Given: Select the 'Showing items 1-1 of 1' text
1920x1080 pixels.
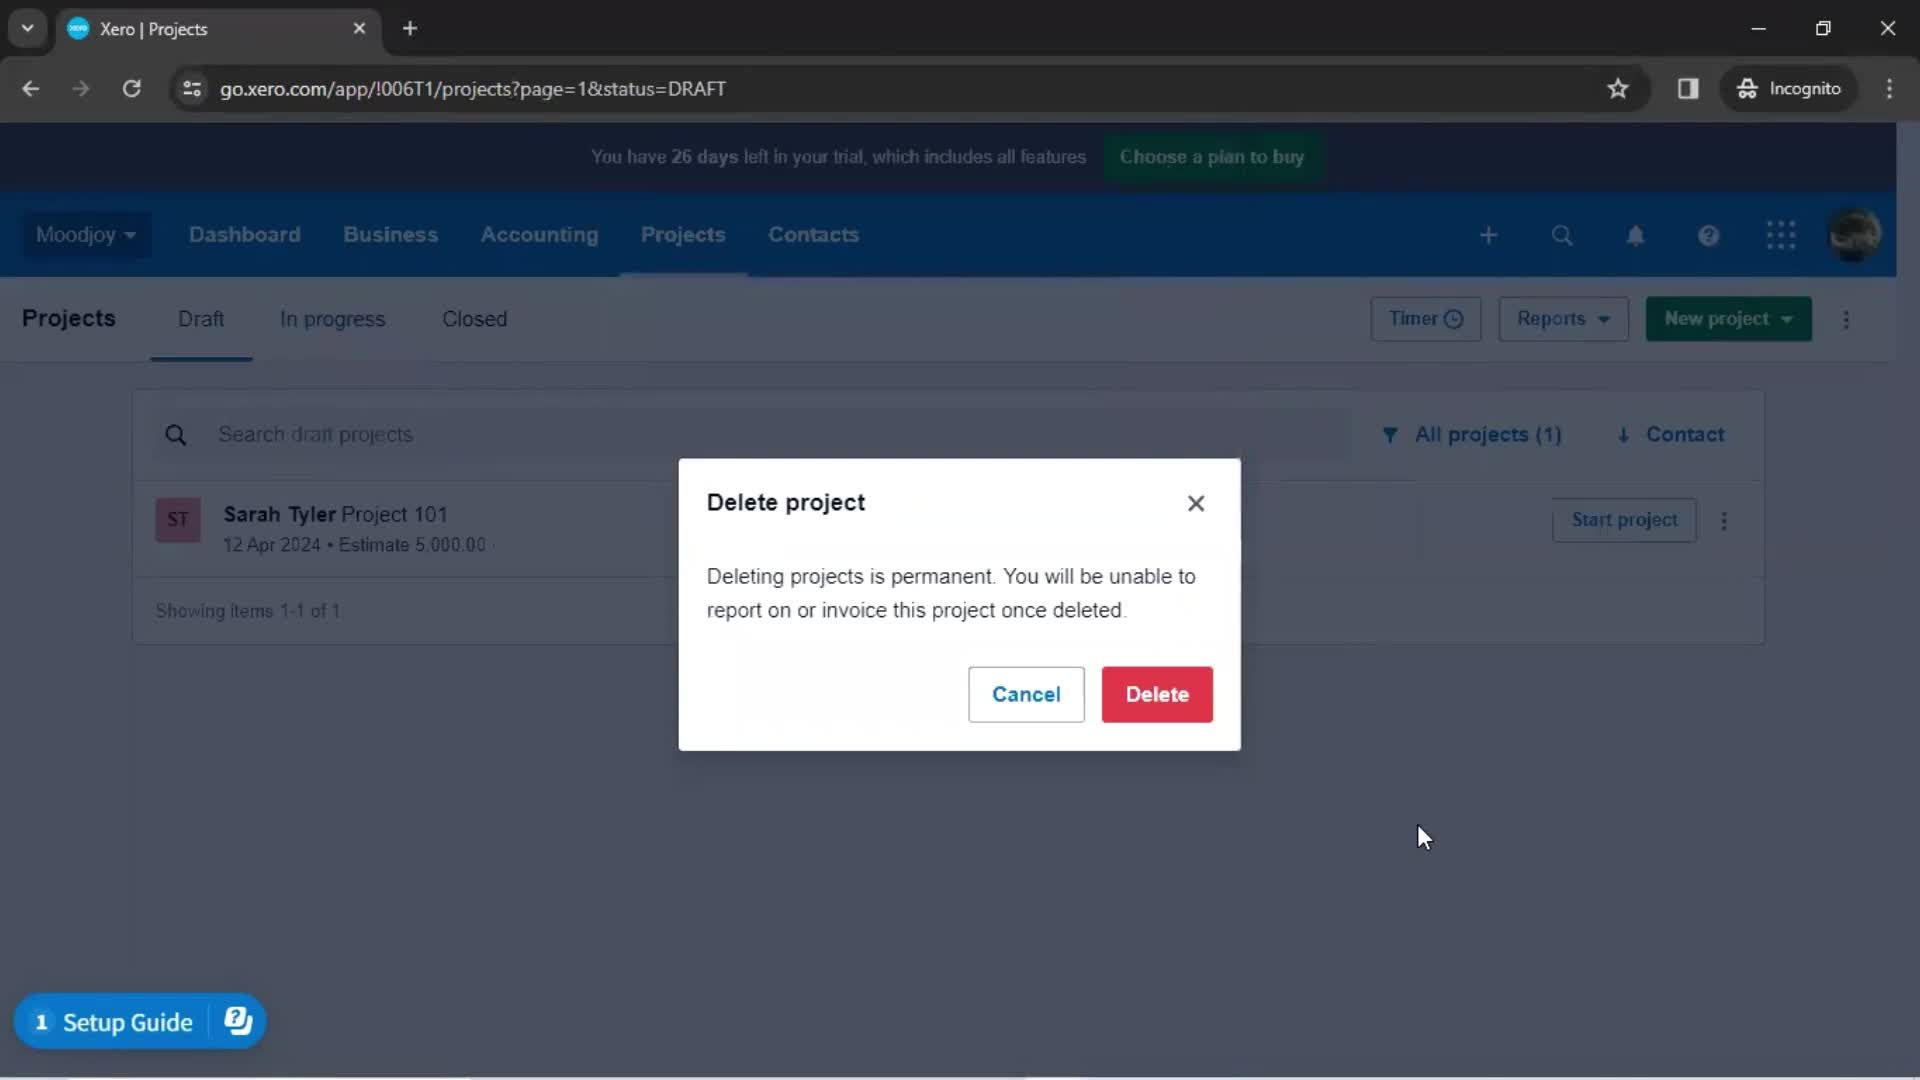Looking at the screenshot, I should 248,611.
